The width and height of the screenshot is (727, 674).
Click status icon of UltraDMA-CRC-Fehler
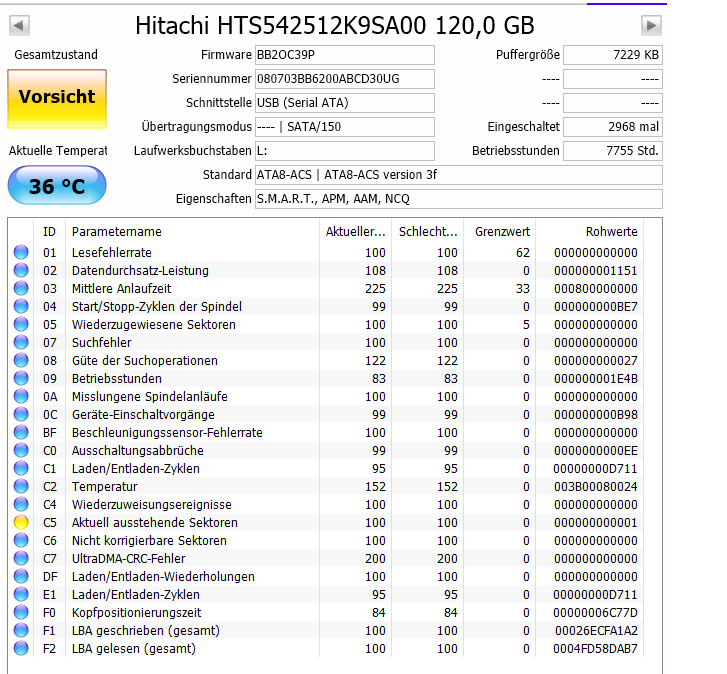[x=21, y=559]
